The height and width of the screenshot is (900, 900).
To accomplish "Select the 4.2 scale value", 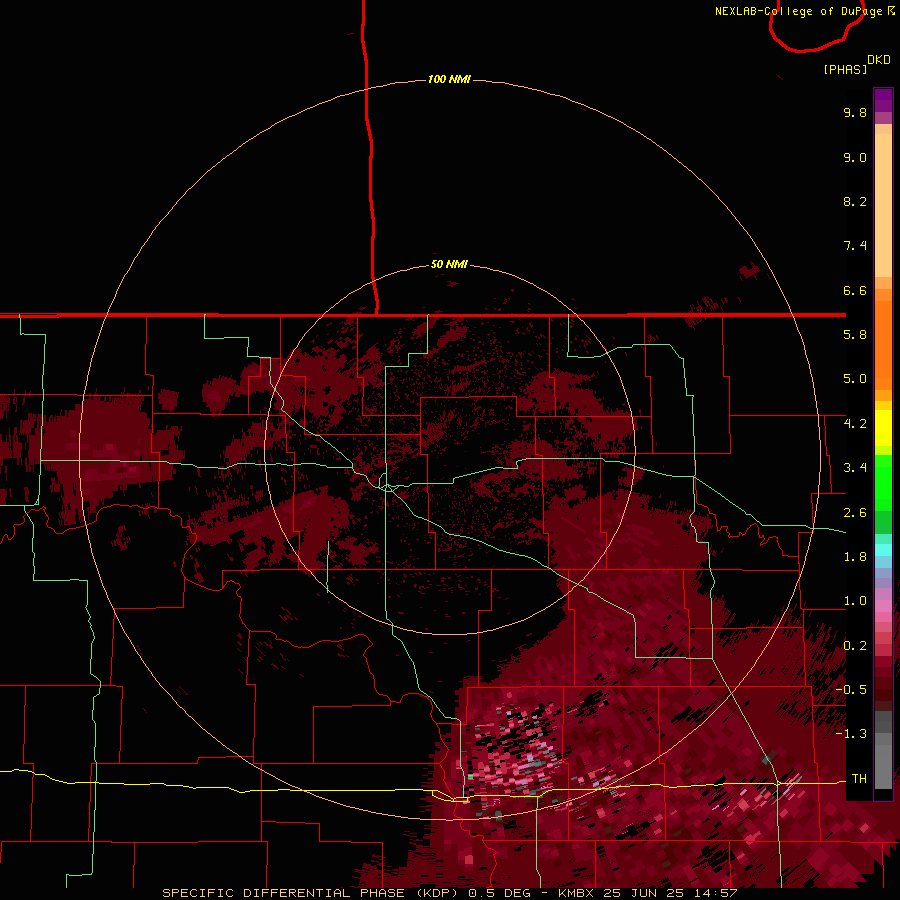I will (x=855, y=424).
